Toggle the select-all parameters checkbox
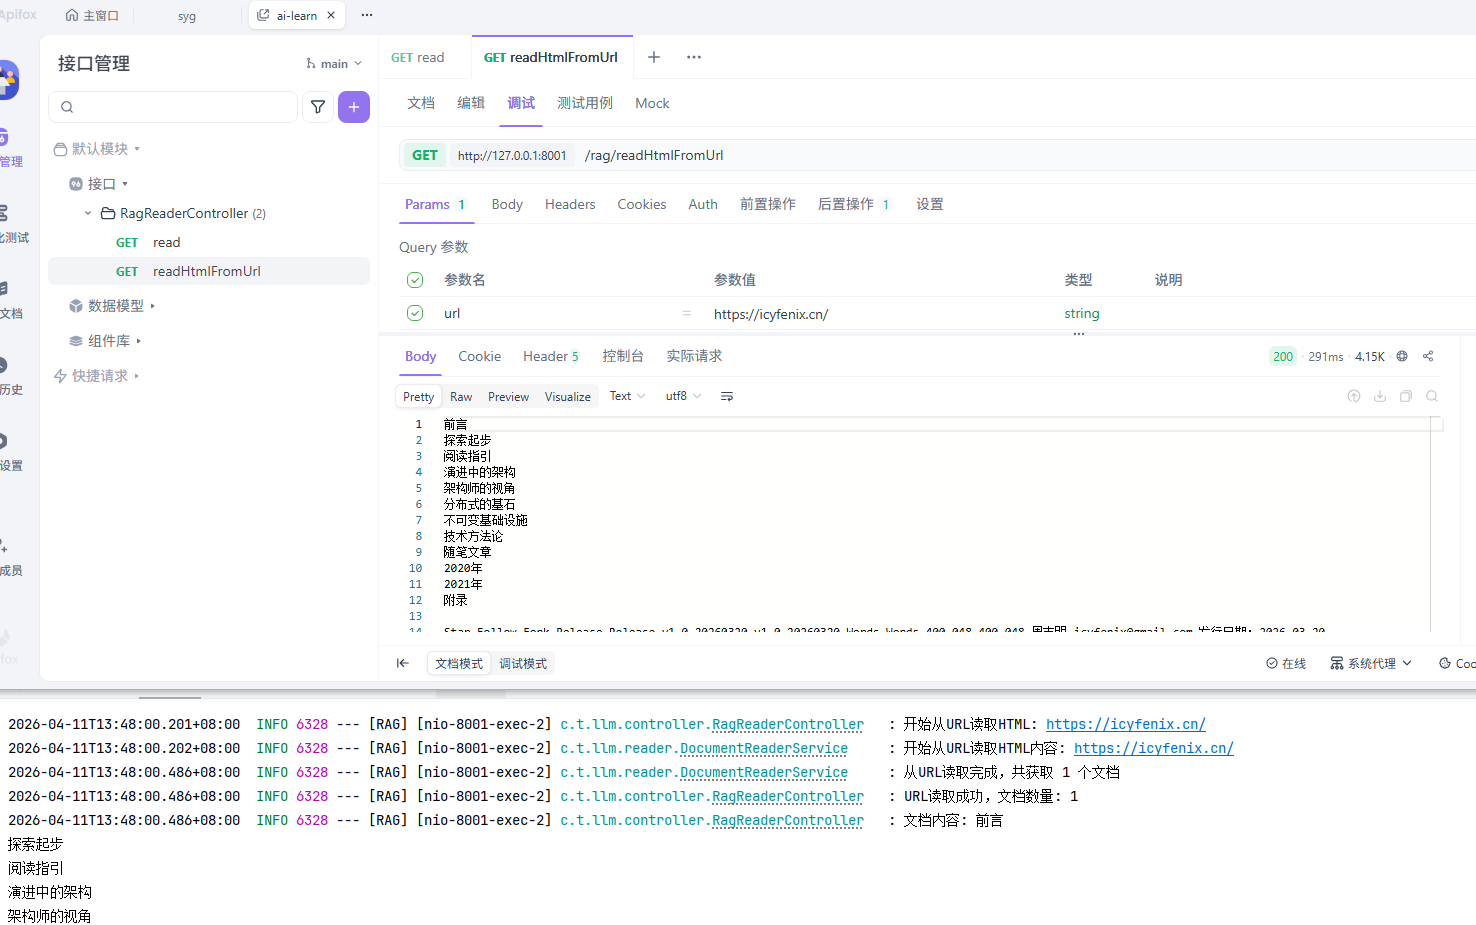Screen dimensions: 1476x925 coord(415,280)
